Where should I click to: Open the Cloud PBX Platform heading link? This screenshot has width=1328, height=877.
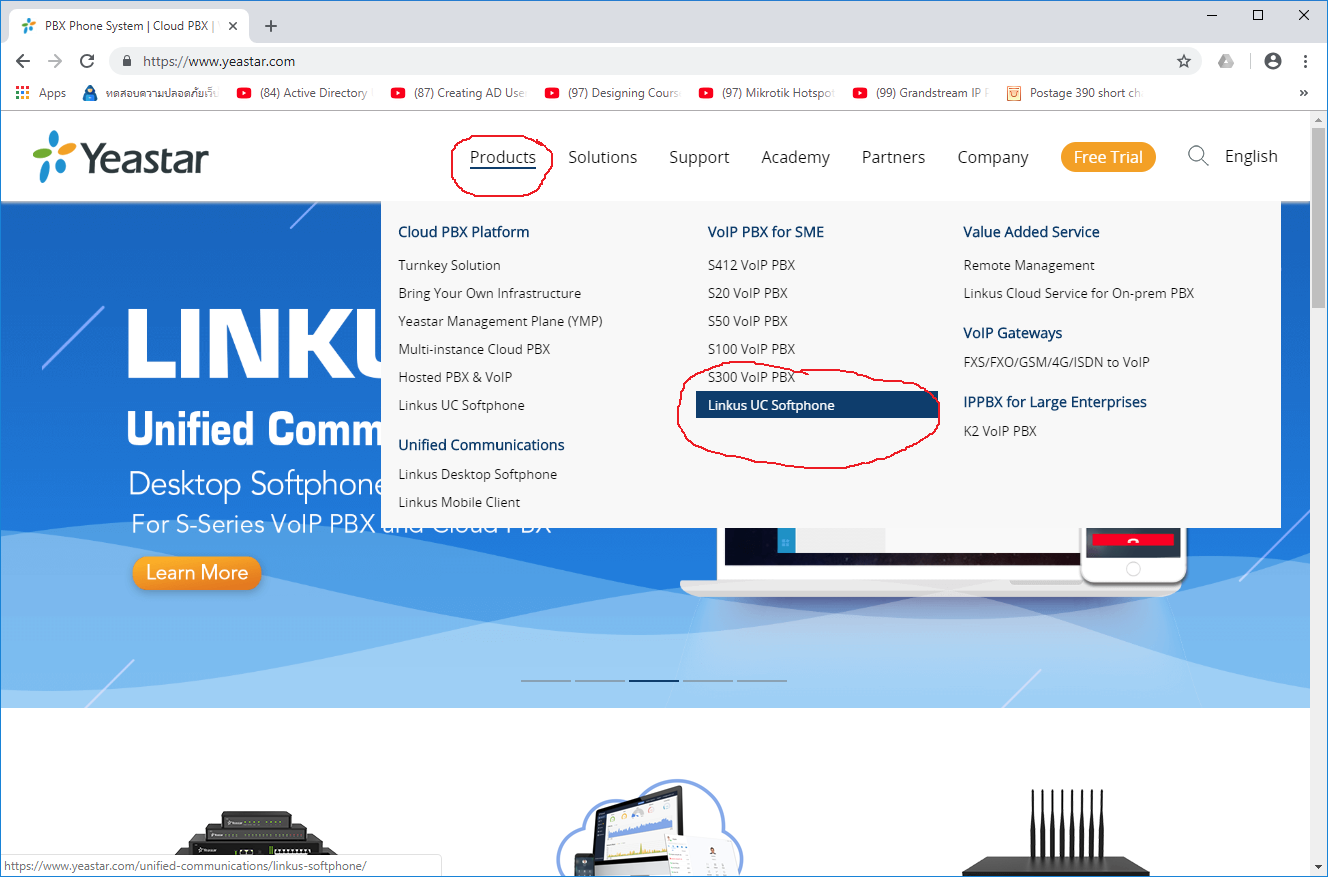pyautogui.click(x=464, y=232)
